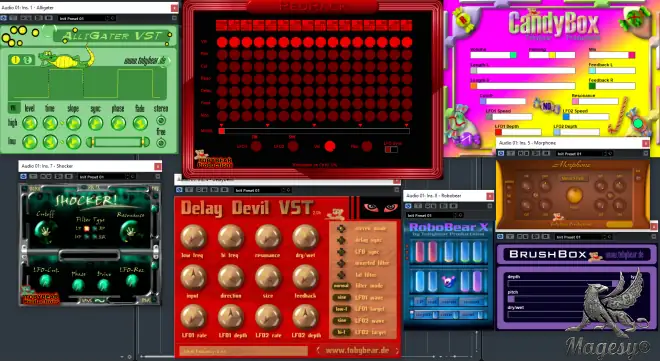The height and width of the screenshot is (361, 660).
Task: Toggle delay sync in Delay Devil
Action: tap(341, 240)
